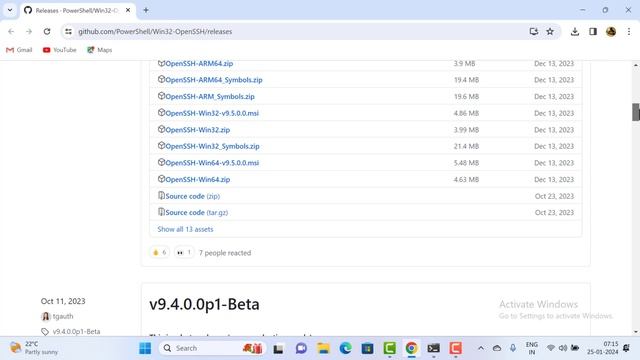Image resolution: width=640 pixels, height=360 pixels.
Task: Go forward in browser history
Action: coord(29,31)
